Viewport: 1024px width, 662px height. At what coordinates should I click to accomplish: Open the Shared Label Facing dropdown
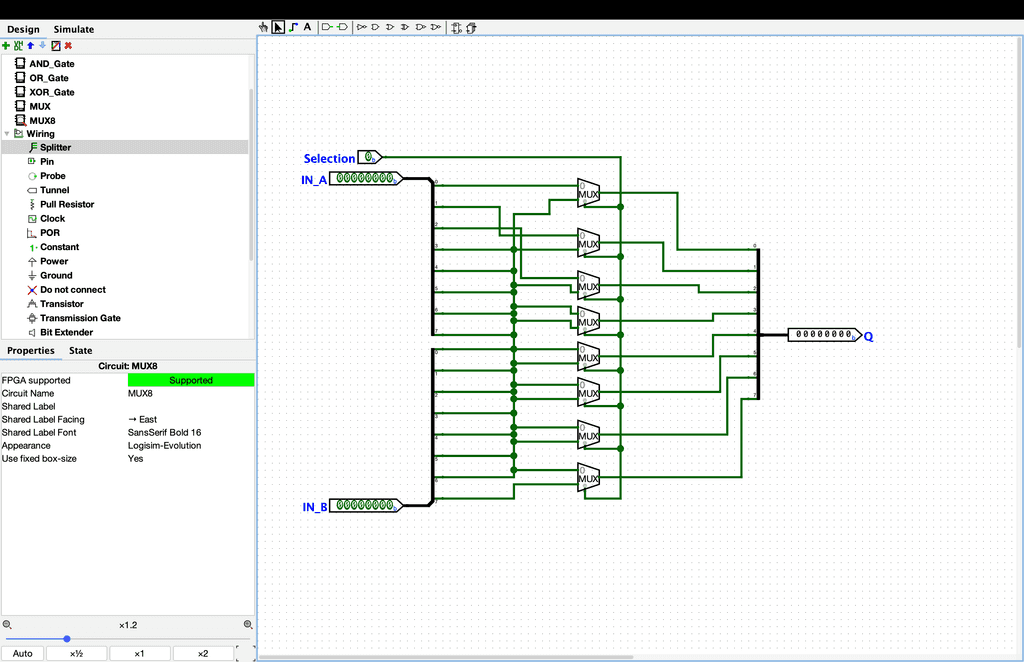tap(190, 420)
